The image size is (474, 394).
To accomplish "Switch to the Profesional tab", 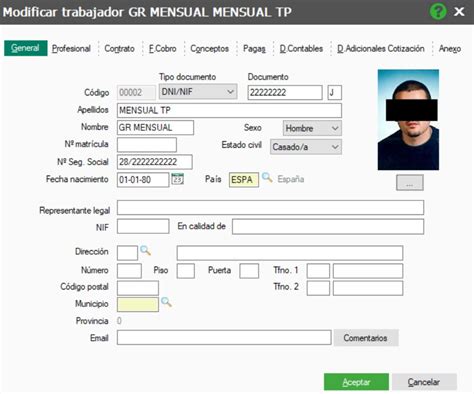I will coord(71,49).
